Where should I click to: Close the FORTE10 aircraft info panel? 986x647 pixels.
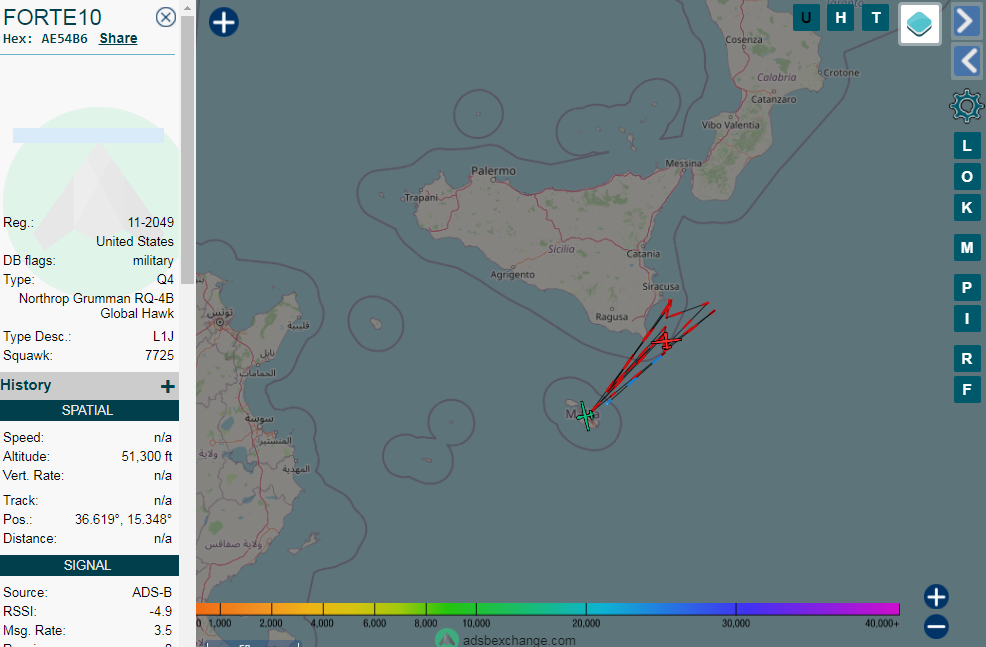click(165, 17)
